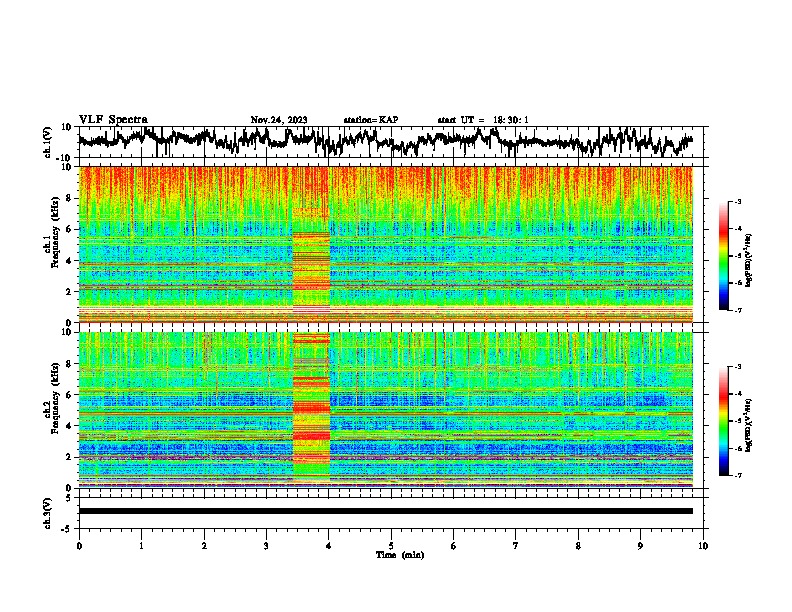Select the "start UT = 18:30: 1" text
This screenshot has height=612, width=792.
[483, 120]
